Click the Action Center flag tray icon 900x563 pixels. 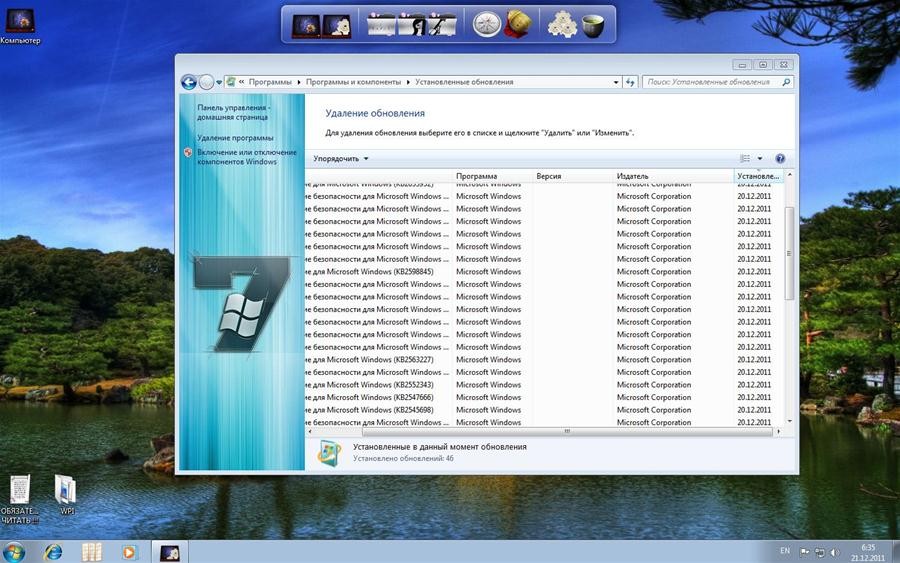(x=805, y=552)
